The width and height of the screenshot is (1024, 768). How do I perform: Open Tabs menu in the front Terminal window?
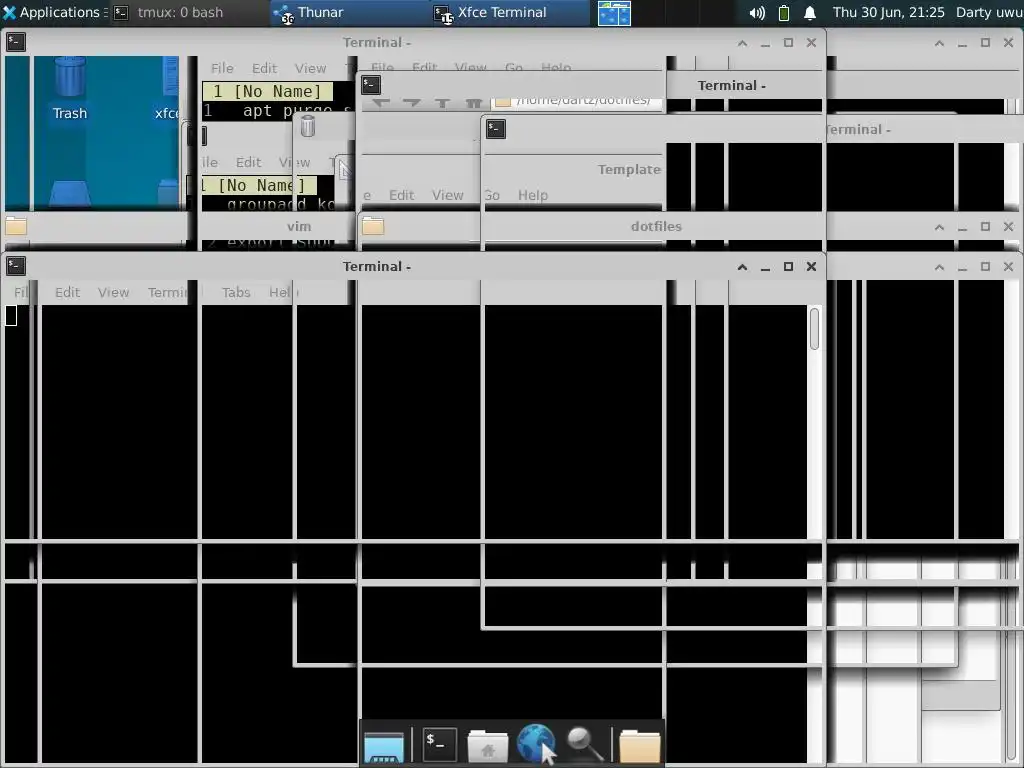pos(236,293)
